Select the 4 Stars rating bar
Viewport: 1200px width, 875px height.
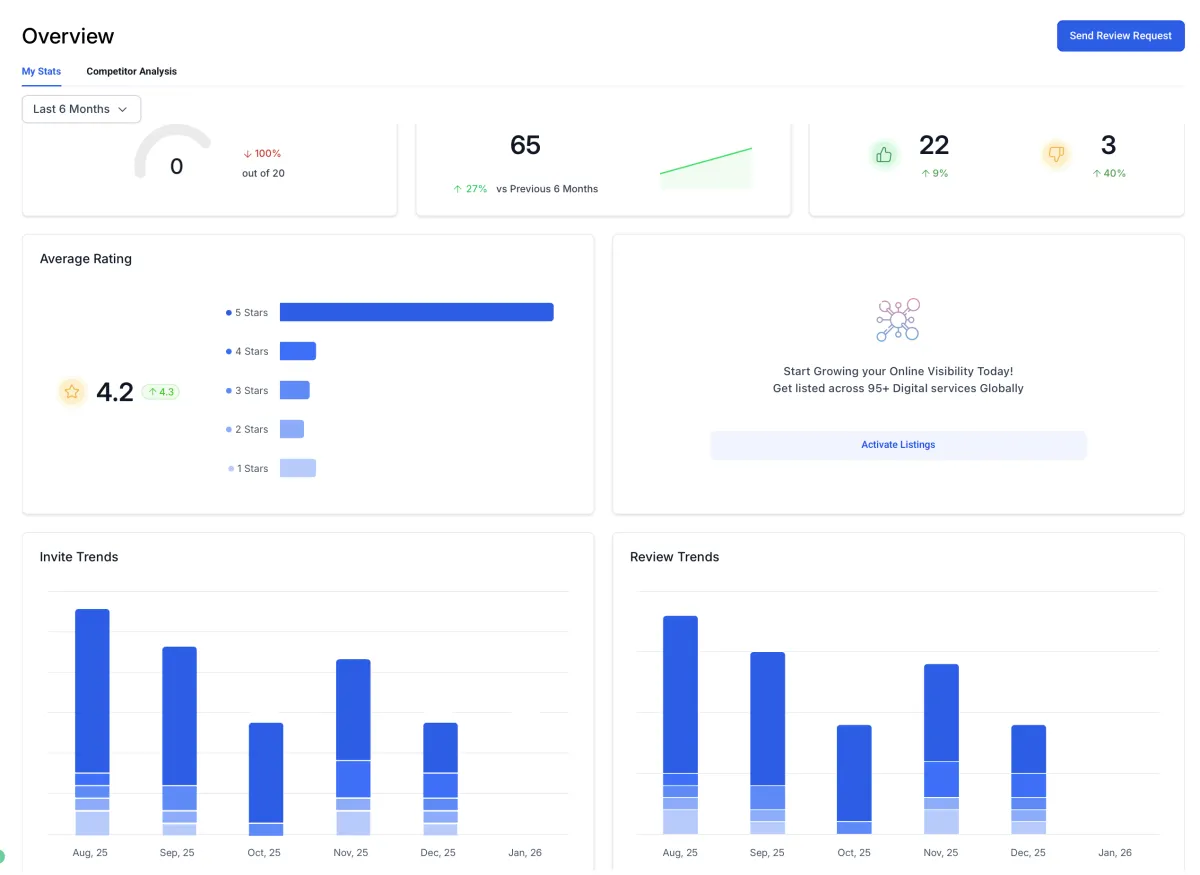tap(298, 351)
